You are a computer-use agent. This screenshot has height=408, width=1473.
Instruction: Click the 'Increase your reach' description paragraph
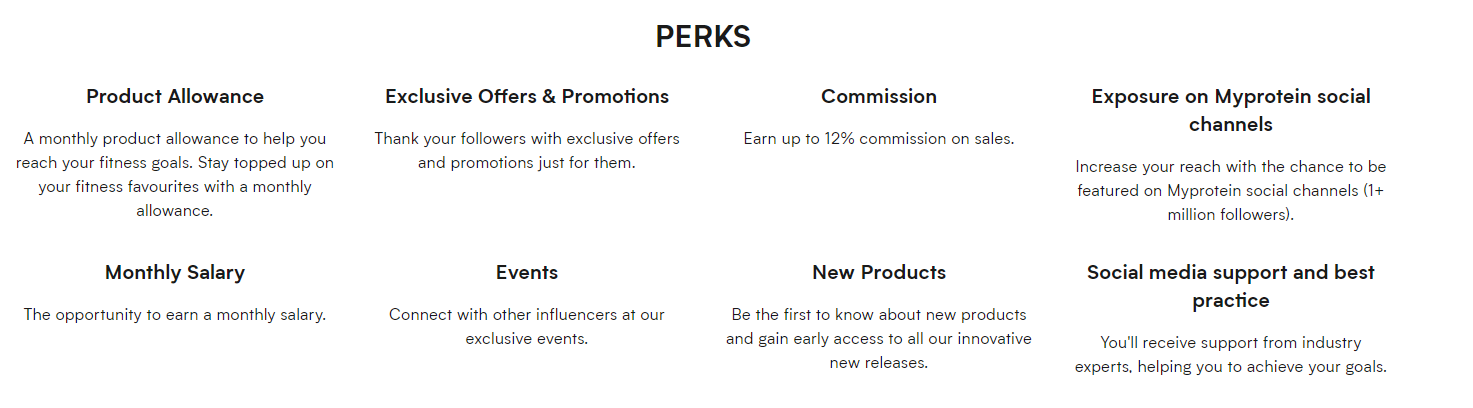[1231, 191]
